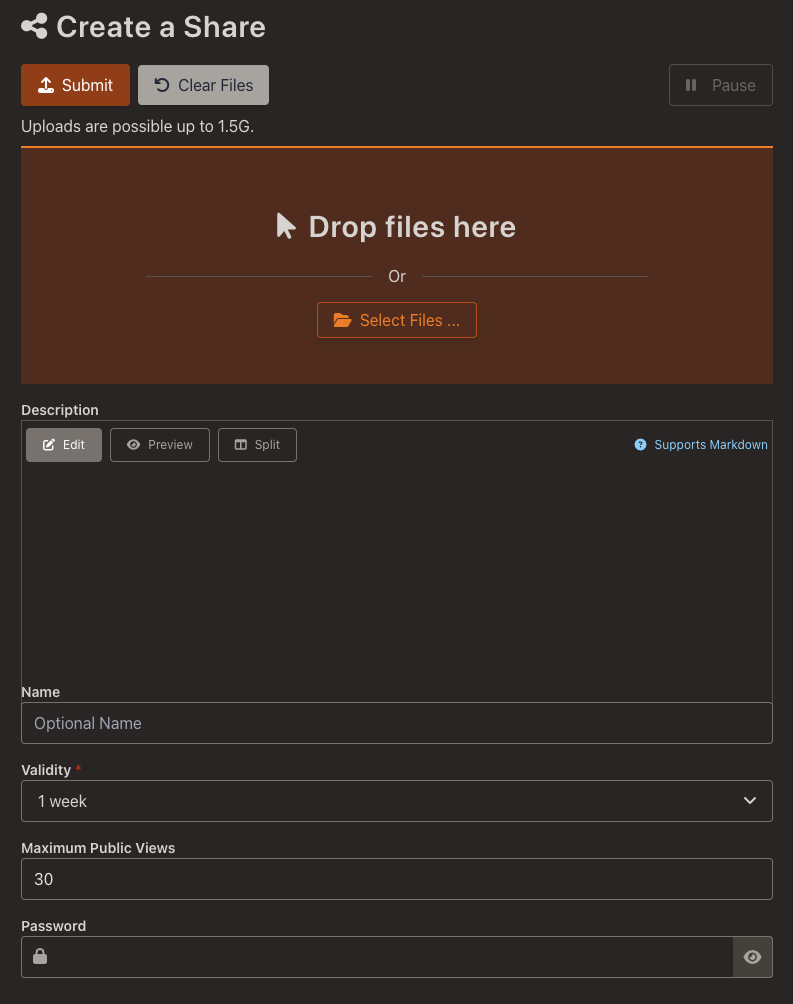Open the Validity dropdown showing 1 week
Screen dimensions: 793x1004
click(380, 801)
